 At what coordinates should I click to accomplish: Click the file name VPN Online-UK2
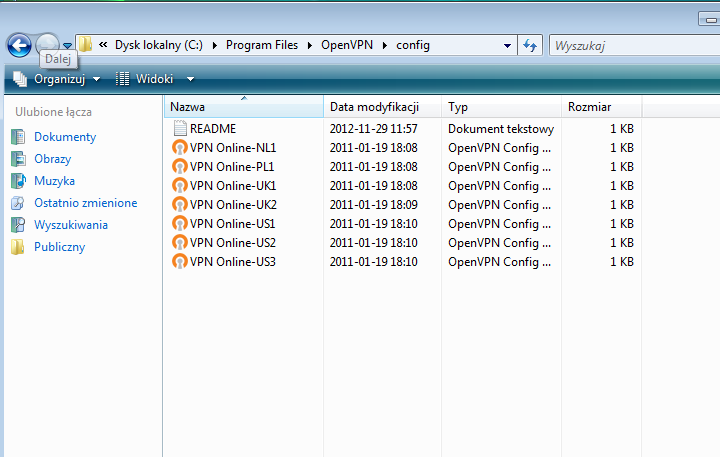(x=233, y=205)
